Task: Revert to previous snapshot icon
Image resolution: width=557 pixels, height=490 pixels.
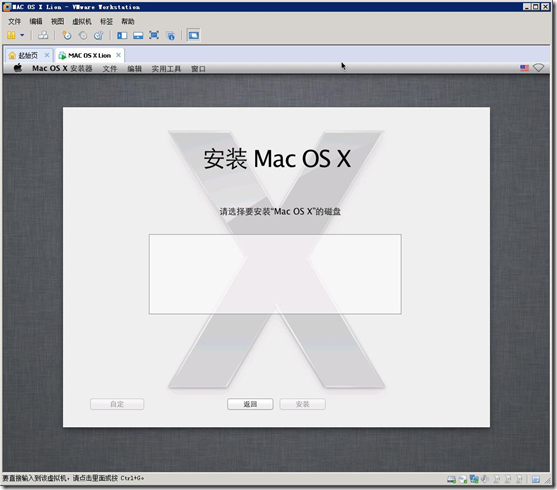Action: [83, 35]
